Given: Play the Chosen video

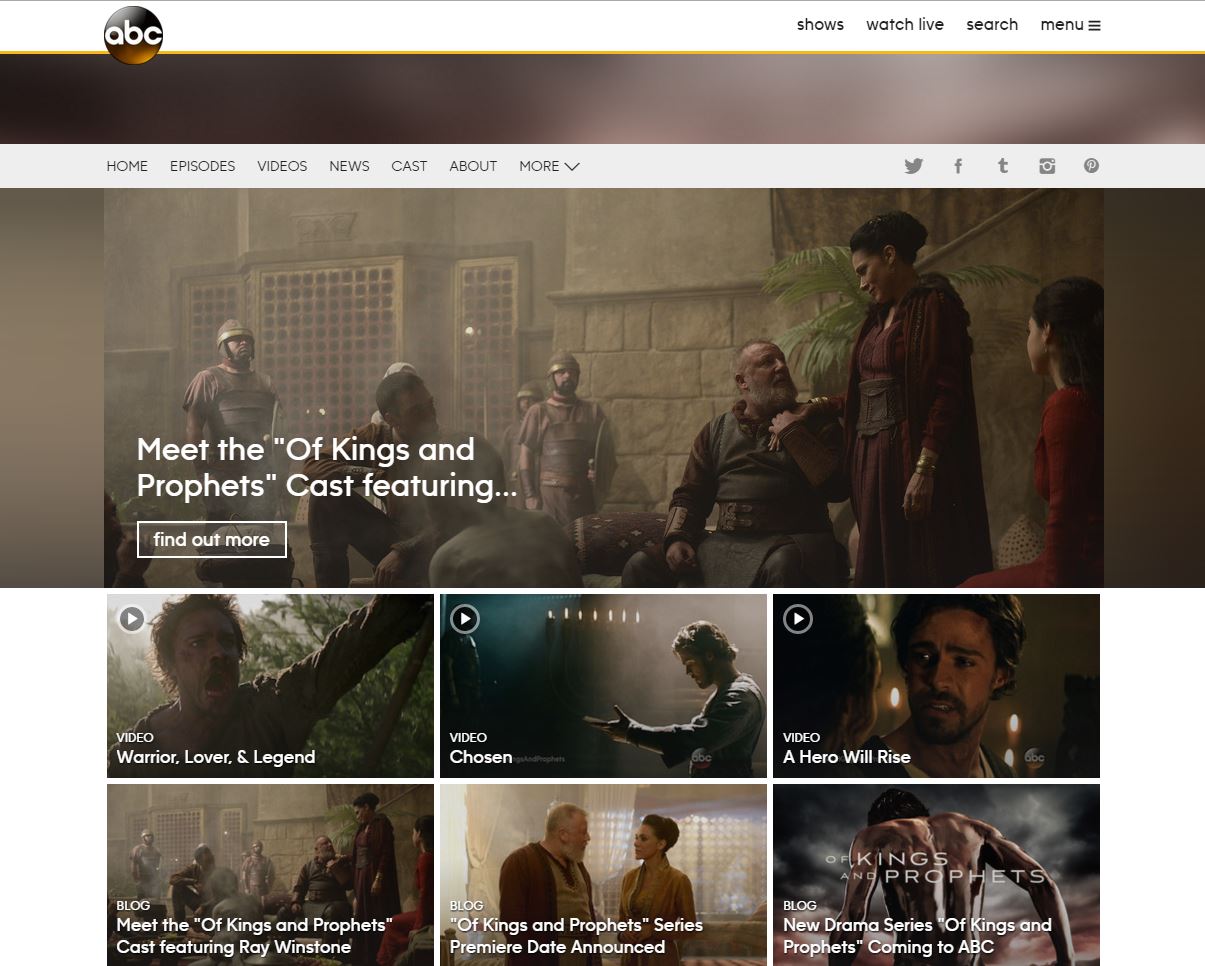Looking at the screenshot, I should (465, 619).
